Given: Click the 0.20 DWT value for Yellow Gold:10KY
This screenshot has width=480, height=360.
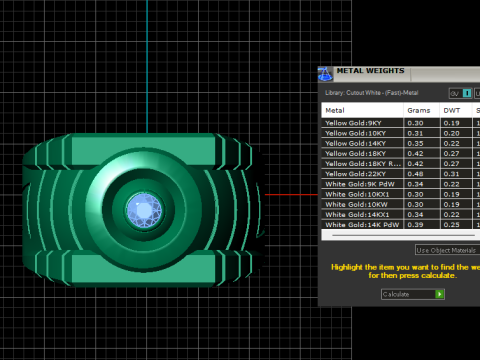Looking at the screenshot, I should [451, 133].
